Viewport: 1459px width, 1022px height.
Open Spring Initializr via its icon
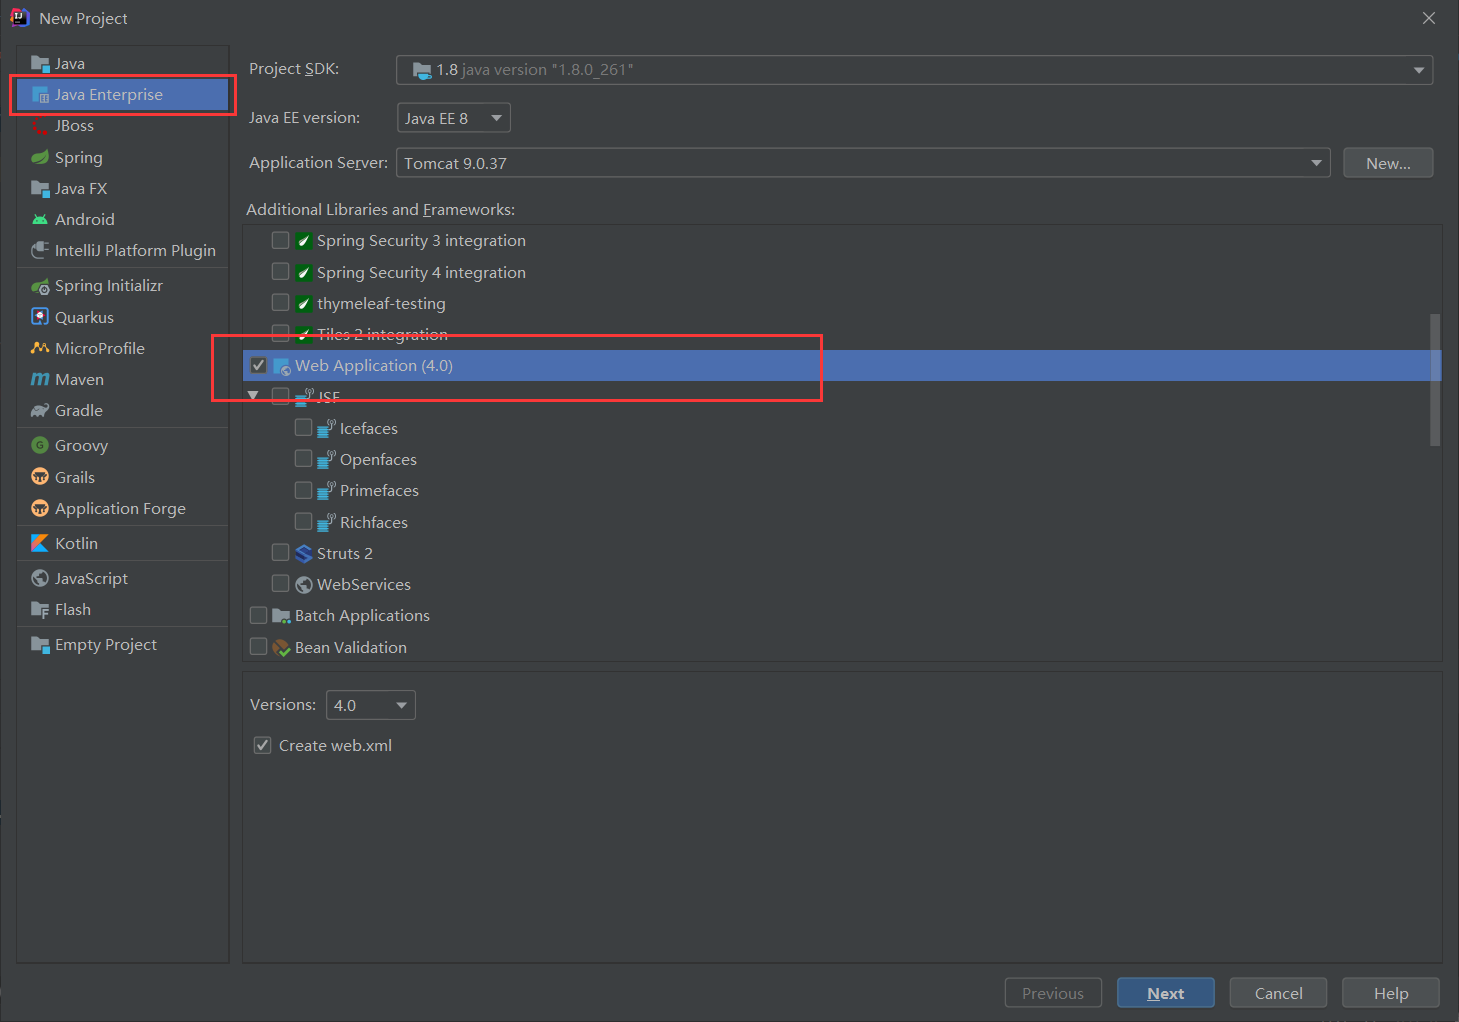point(40,286)
